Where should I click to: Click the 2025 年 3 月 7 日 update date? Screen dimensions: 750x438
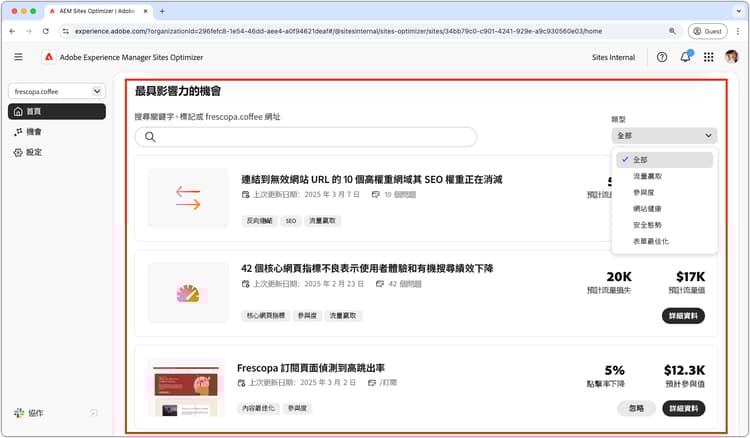[x=332, y=195]
